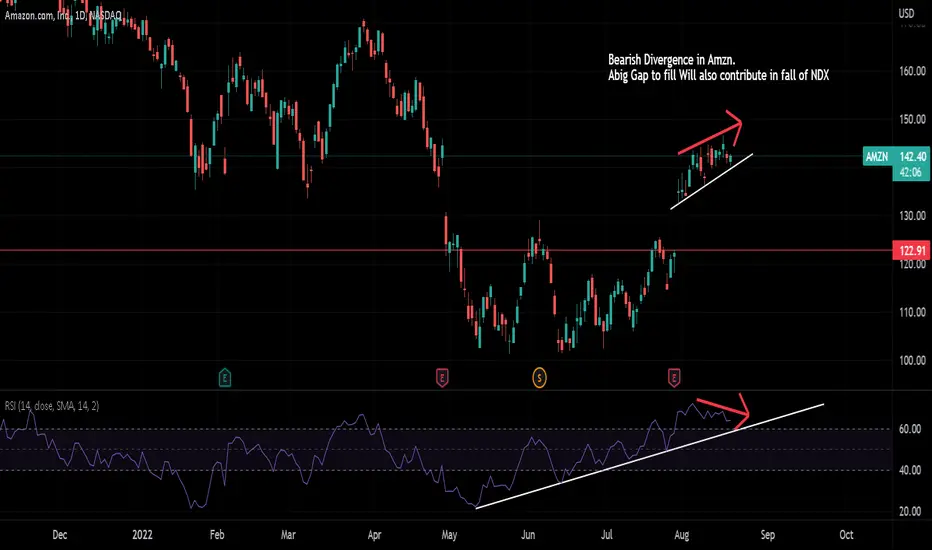This screenshot has height=550, width=932.
Task: Click the USD currency label
Action: tap(906, 13)
